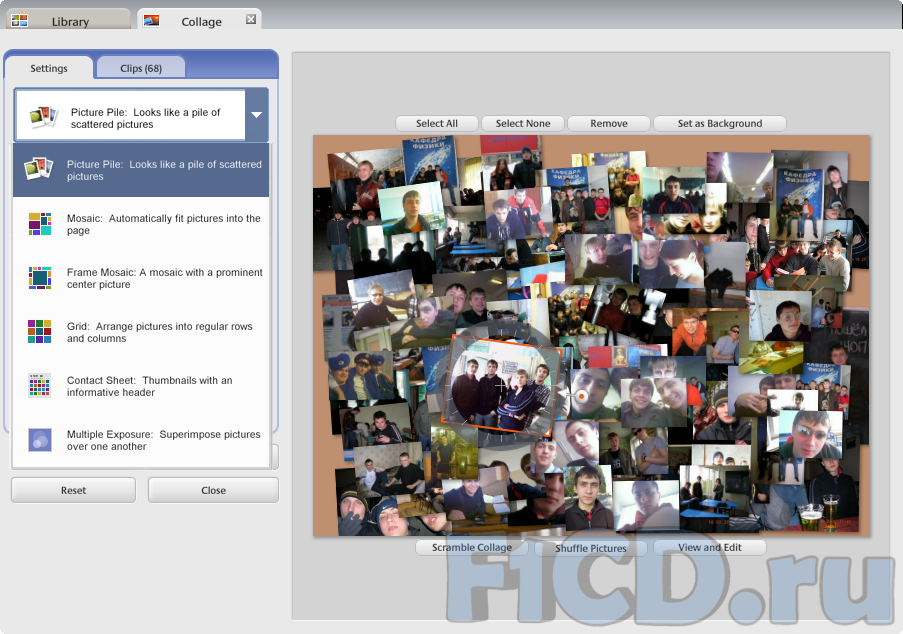
Task: Click the Library tab grid icon
Action: 20,21
